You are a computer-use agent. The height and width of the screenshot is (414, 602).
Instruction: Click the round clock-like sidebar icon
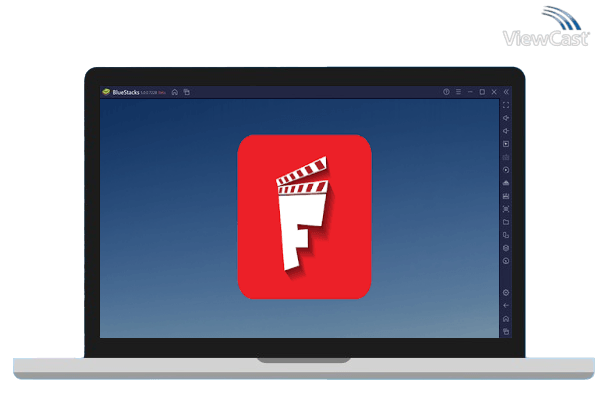pos(506,261)
